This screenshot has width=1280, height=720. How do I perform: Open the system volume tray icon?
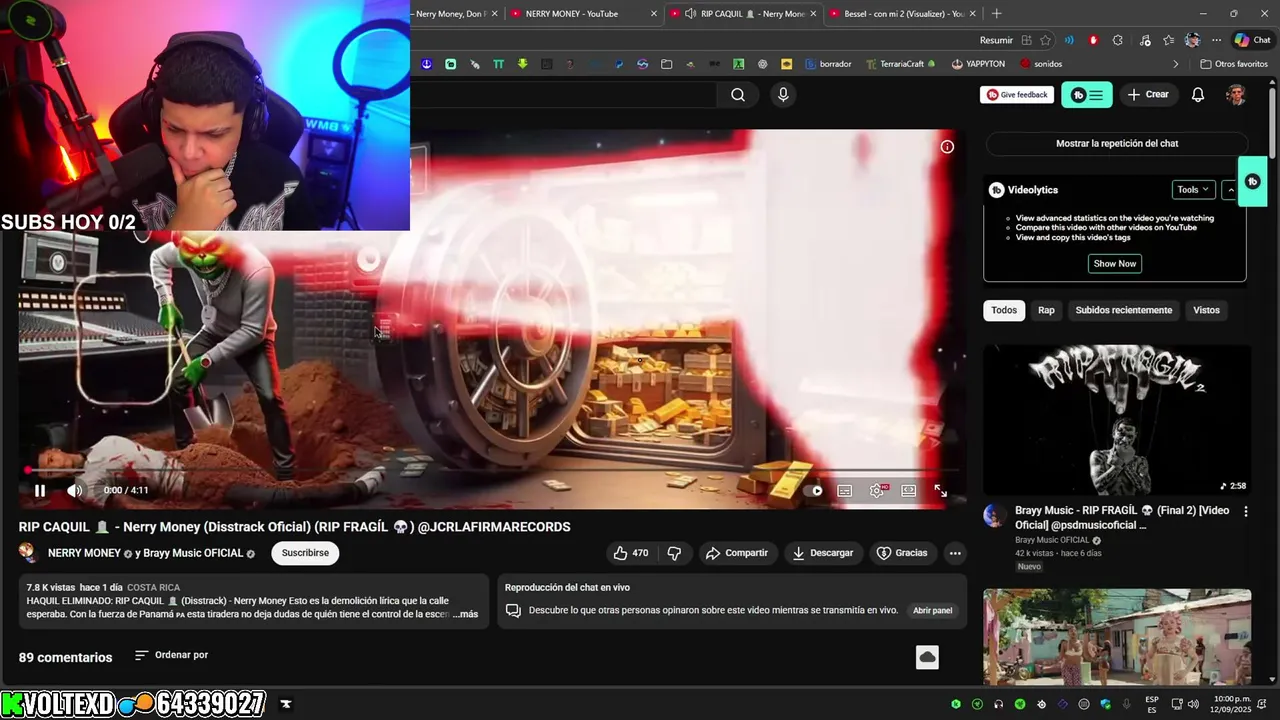1193,704
